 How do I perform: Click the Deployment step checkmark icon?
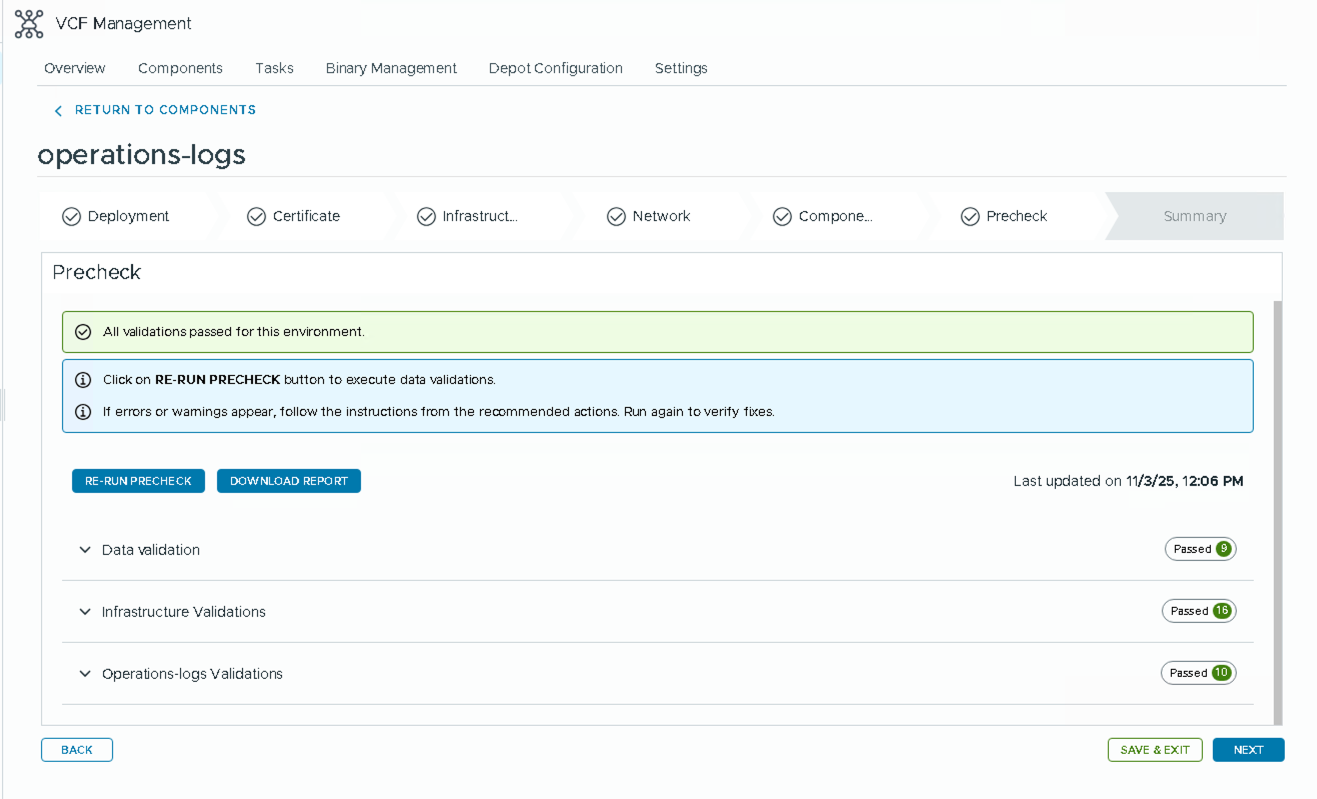click(71, 217)
